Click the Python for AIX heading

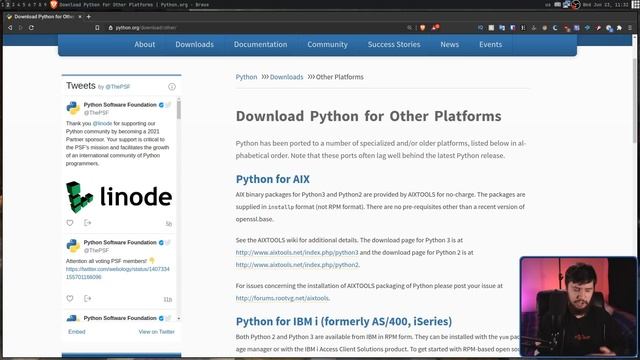[x=273, y=179]
